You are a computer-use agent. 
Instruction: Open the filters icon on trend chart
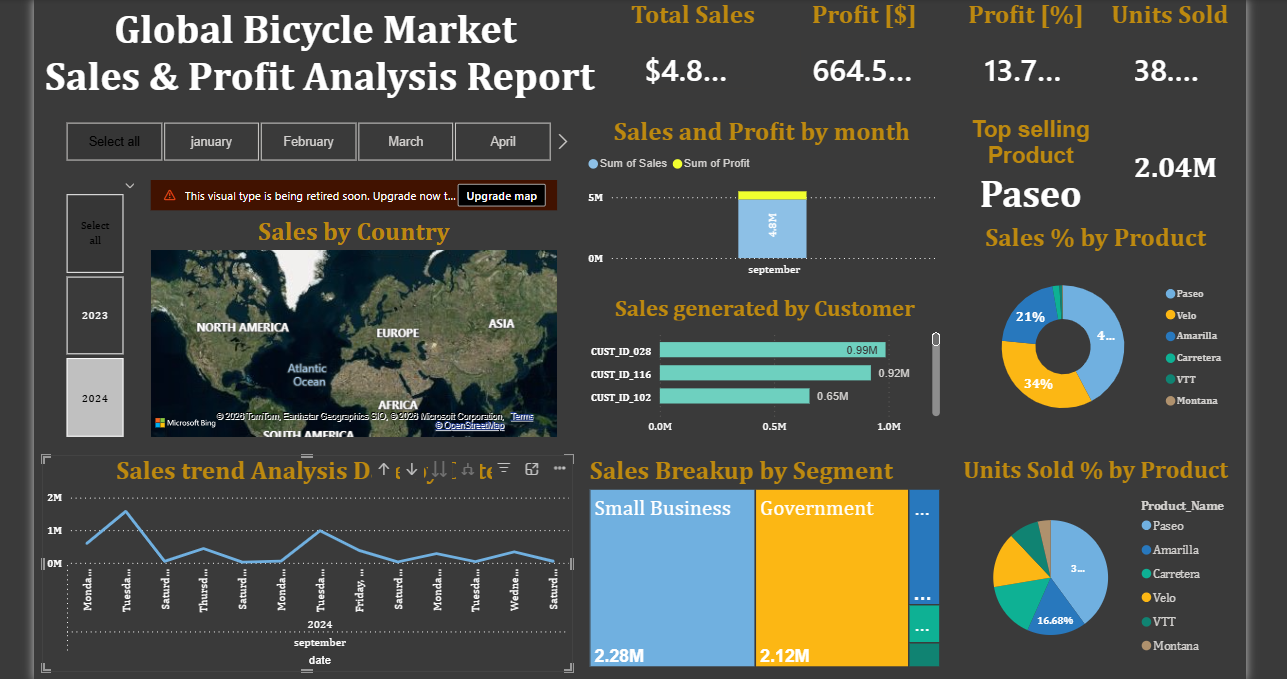coord(504,468)
